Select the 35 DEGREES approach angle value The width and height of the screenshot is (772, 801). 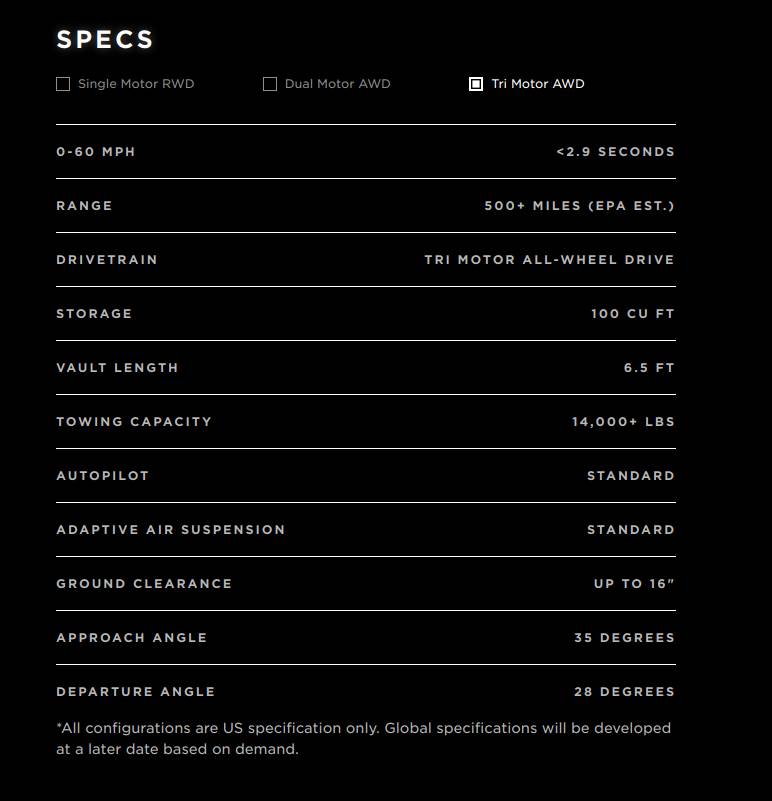pyautogui.click(x=624, y=638)
